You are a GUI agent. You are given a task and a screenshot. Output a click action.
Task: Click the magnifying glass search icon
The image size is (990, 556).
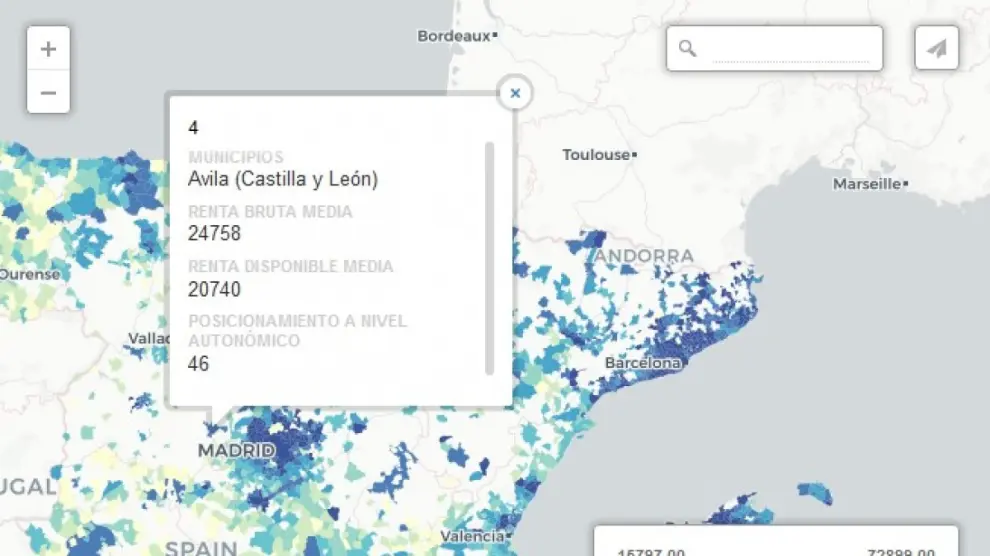(687, 48)
